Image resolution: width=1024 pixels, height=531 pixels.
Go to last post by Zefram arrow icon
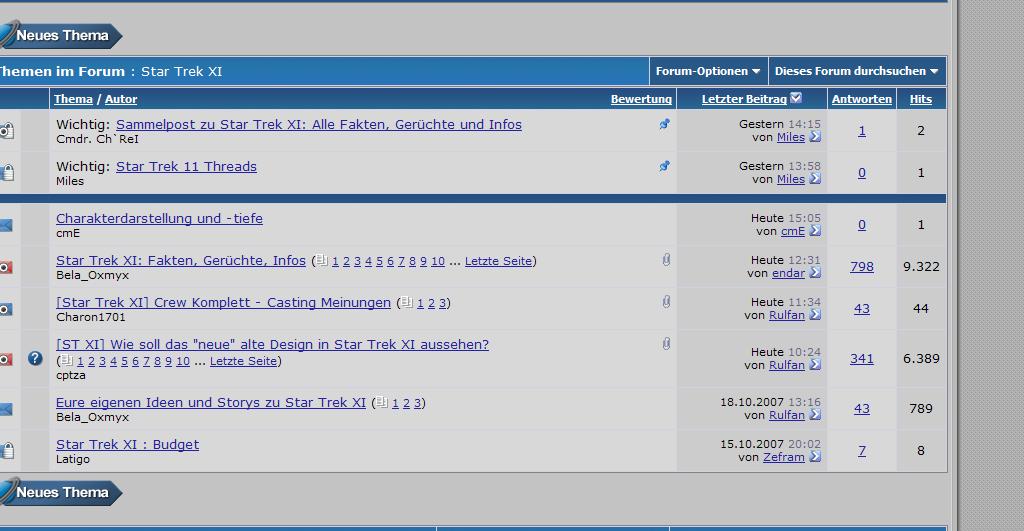pos(815,457)
